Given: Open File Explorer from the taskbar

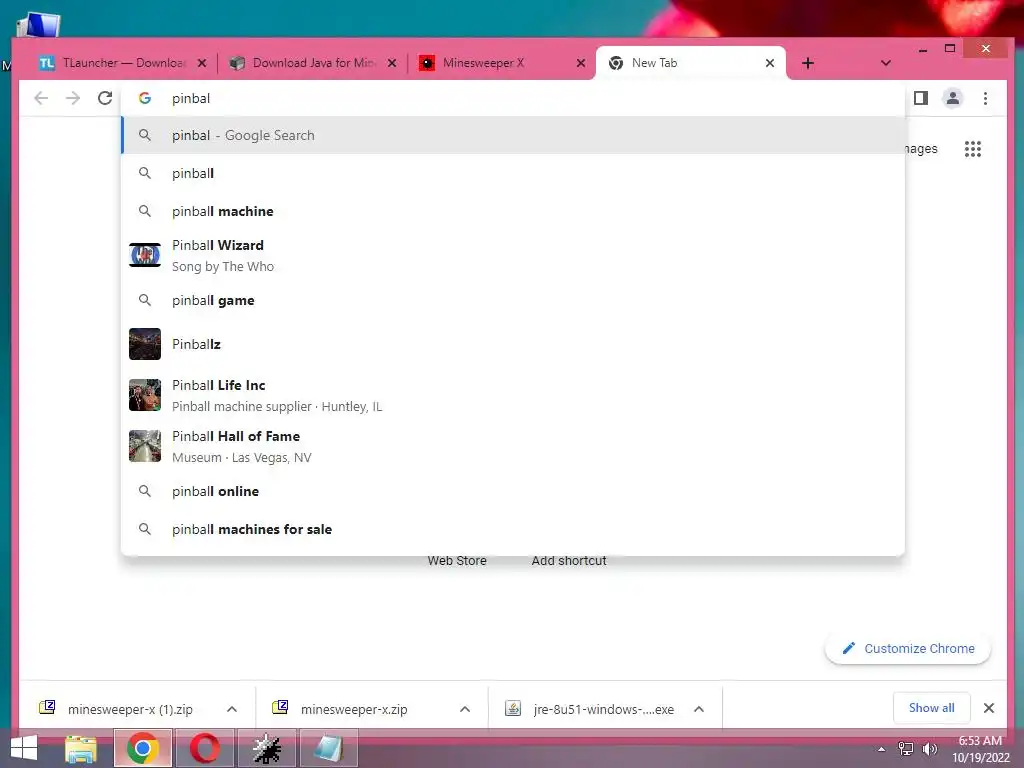Looking at the screenshot, I should (81, 748).
